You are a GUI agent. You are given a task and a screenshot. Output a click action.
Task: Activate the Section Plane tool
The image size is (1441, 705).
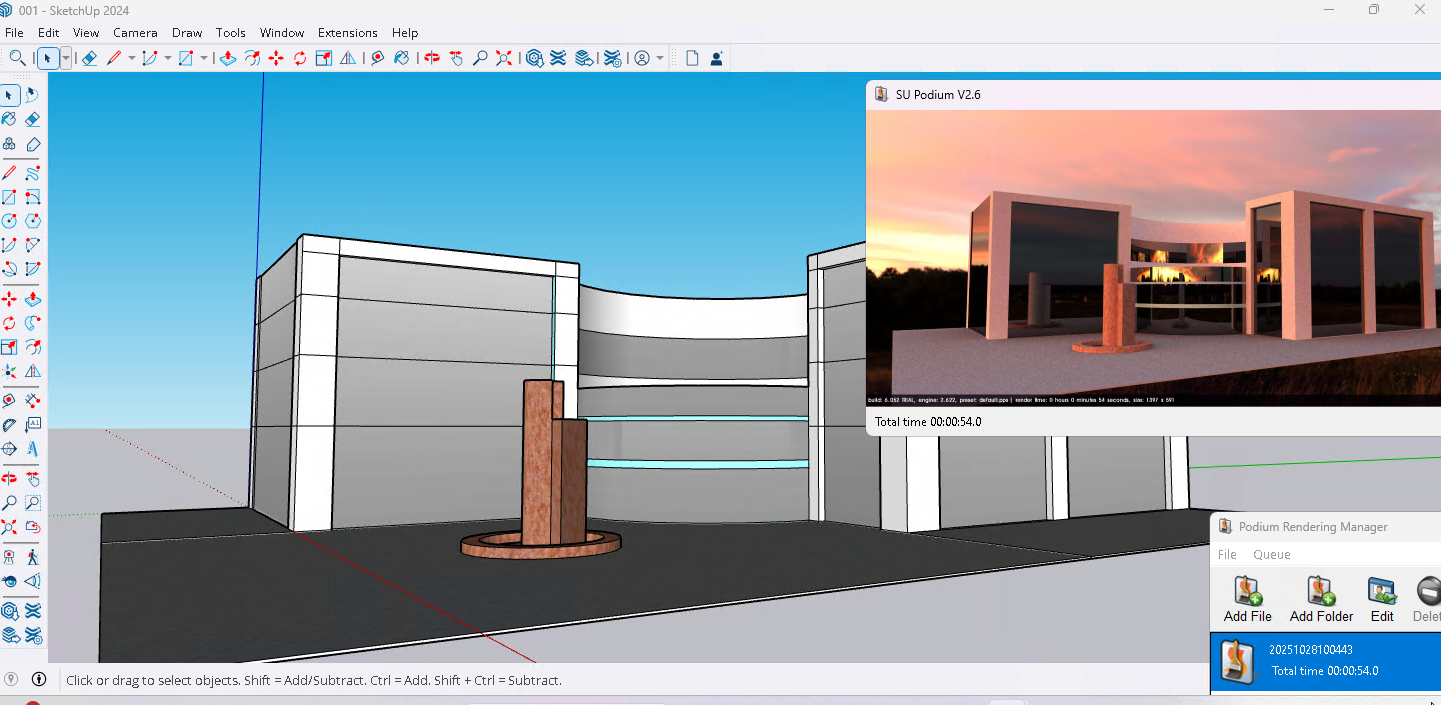pyautogui.click(x=9, y=449)
